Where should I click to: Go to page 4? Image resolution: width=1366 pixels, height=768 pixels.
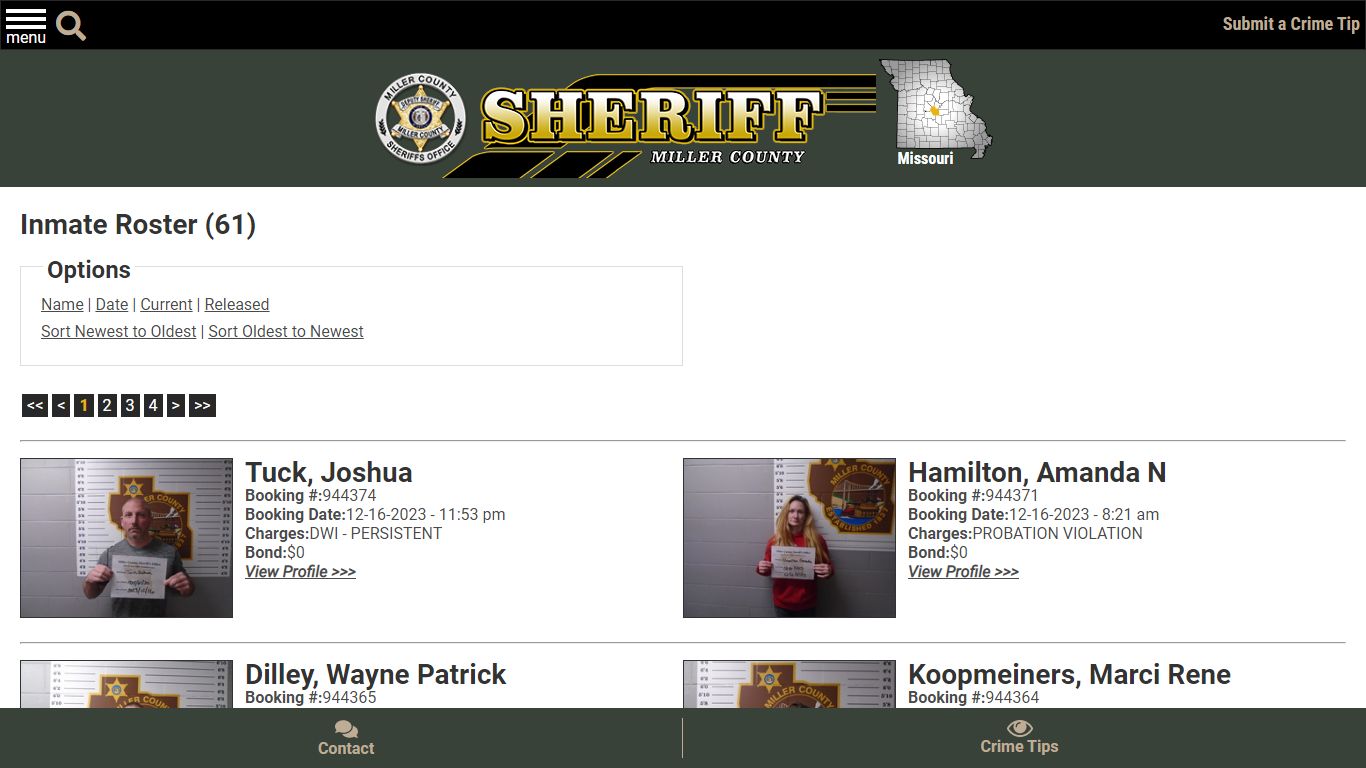(153, 405)
